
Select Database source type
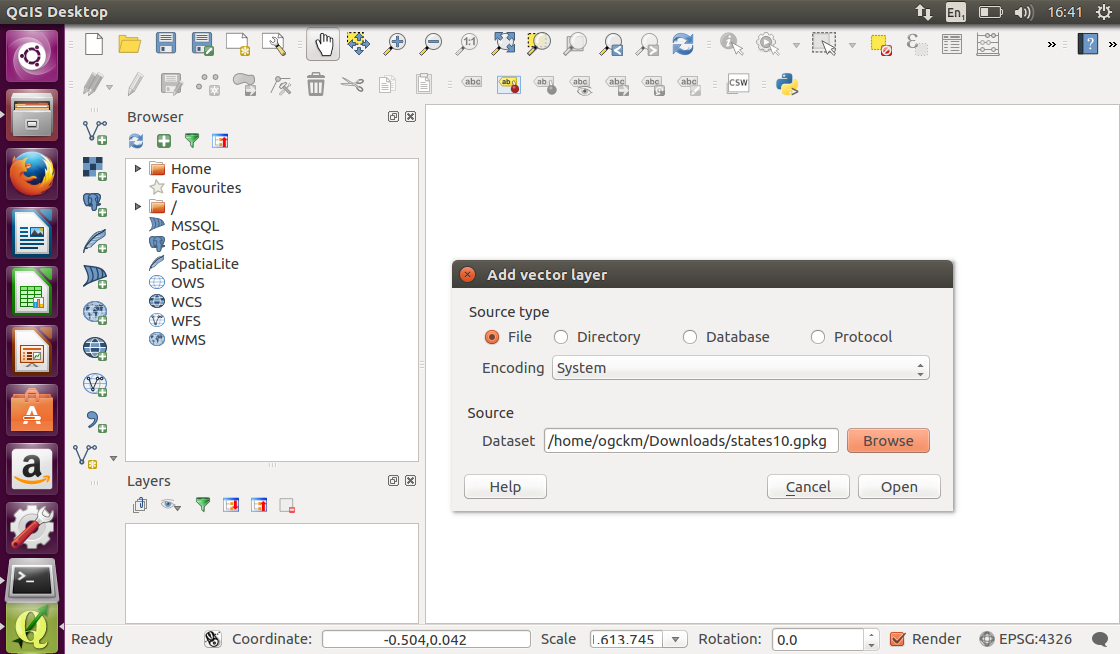689,337
